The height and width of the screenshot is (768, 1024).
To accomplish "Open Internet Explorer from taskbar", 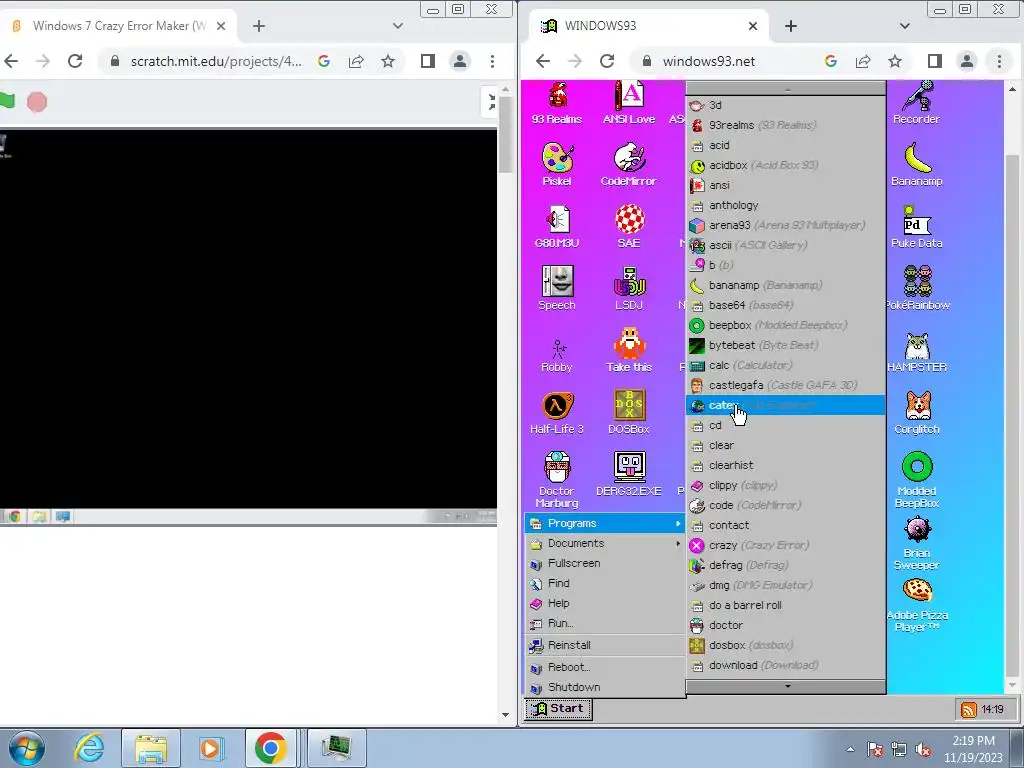I will point(89,748).
